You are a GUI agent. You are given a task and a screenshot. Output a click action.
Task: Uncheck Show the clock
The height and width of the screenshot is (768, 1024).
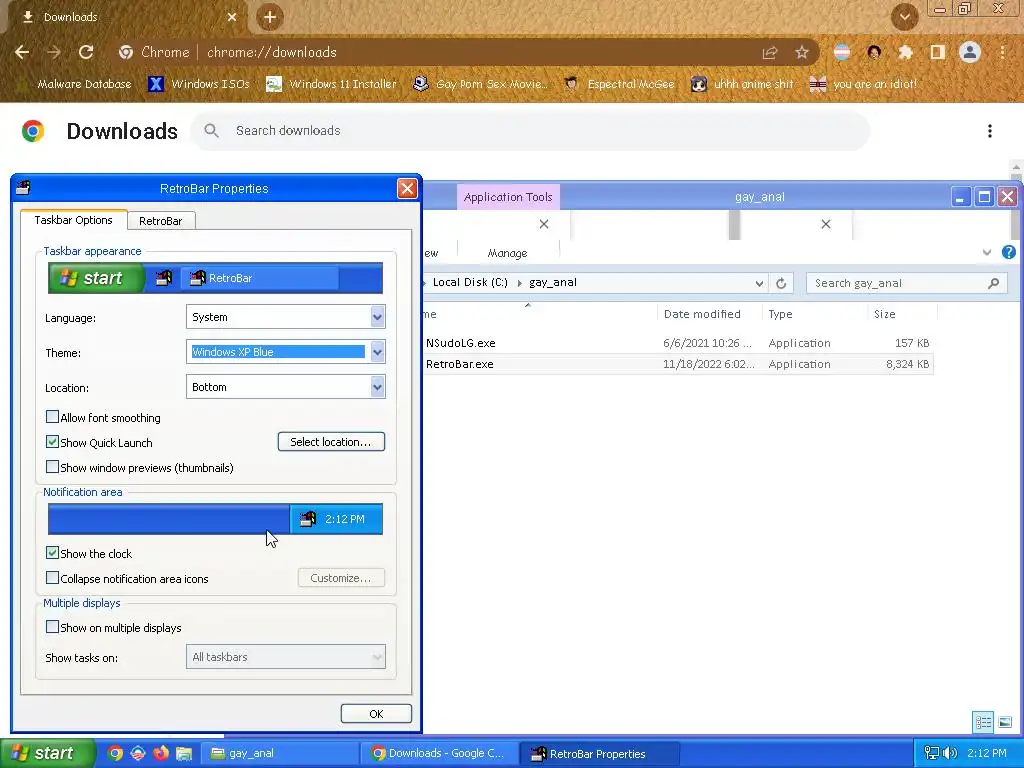(x=52, y=552)
